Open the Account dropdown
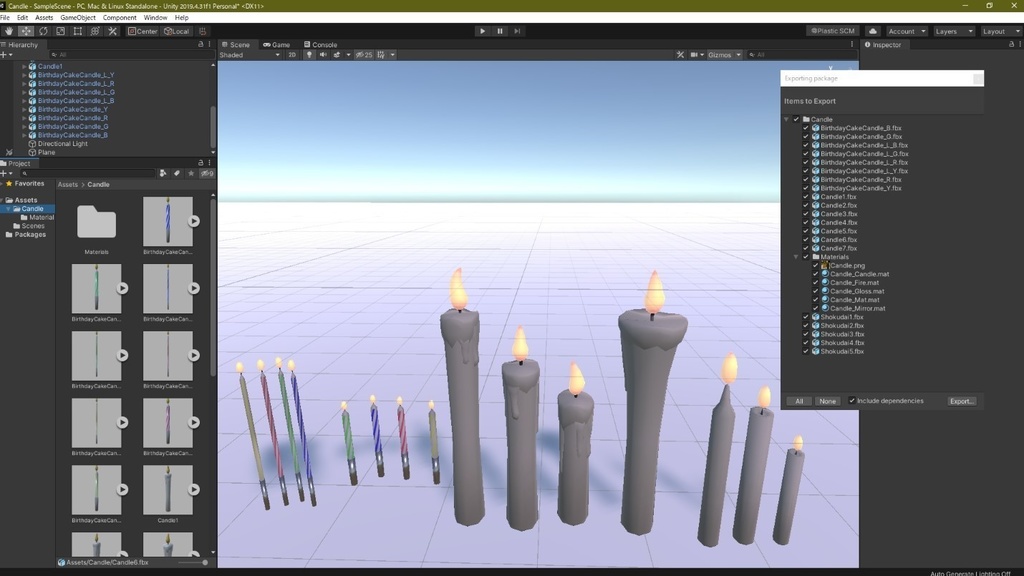The image size is (1024, 576). click(x=906, y=31)
